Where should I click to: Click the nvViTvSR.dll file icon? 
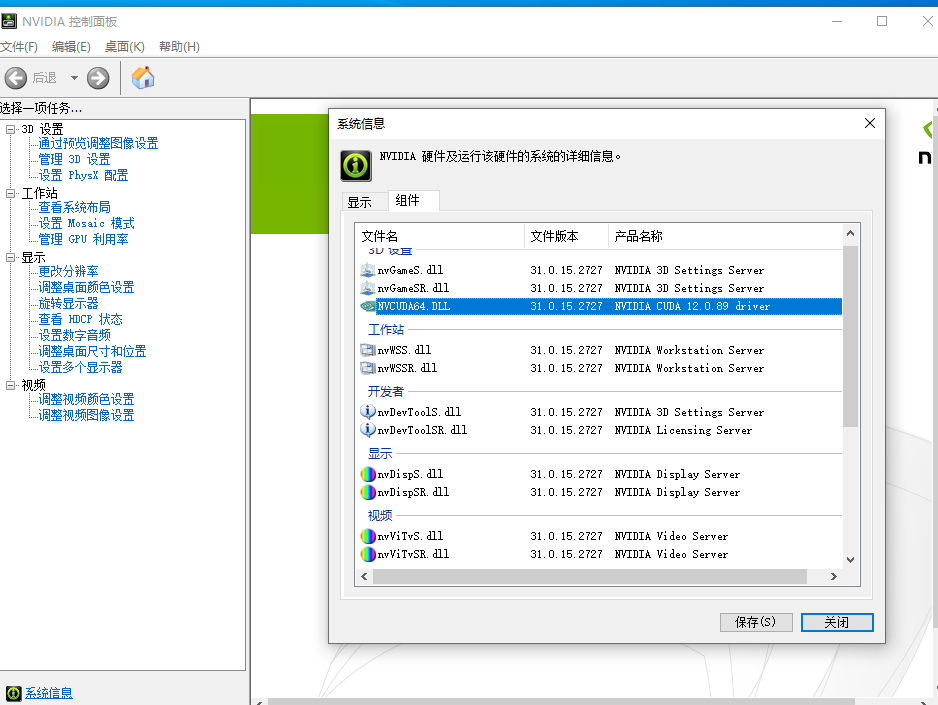[x=368, y=554]
